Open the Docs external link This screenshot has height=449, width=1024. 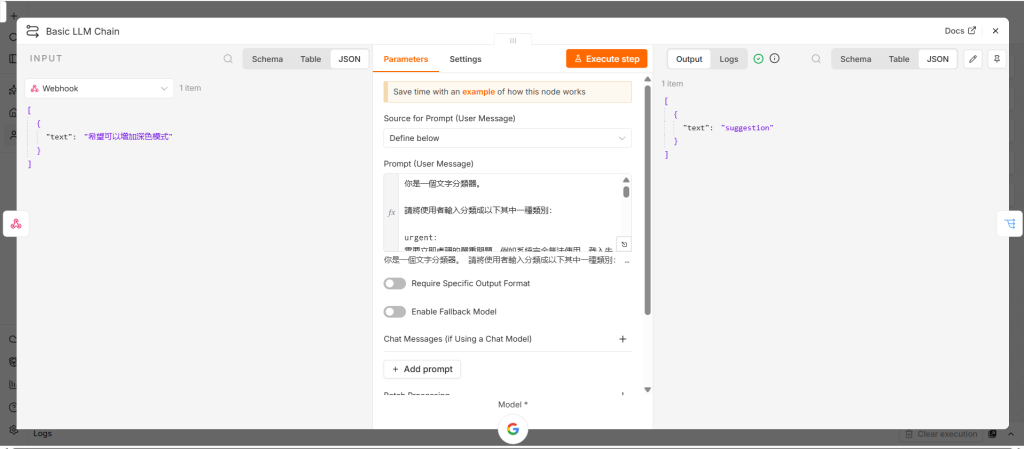[960, 31]
